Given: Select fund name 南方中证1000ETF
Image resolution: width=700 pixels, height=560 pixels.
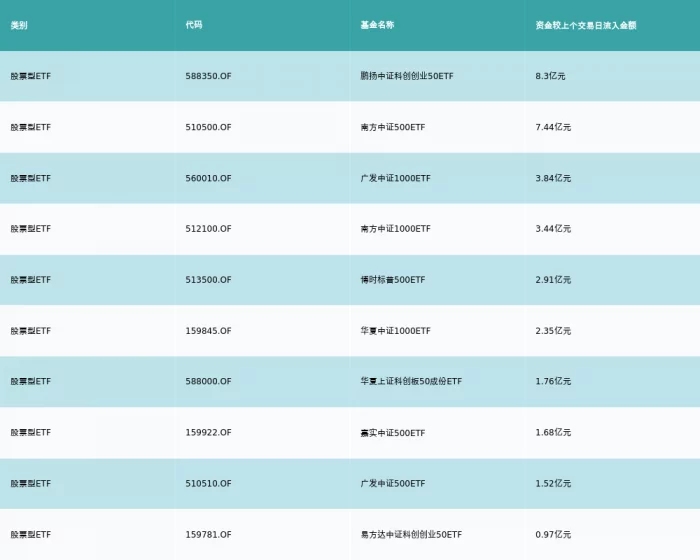Looking at the screenshot, I should (x=396, y=229).
